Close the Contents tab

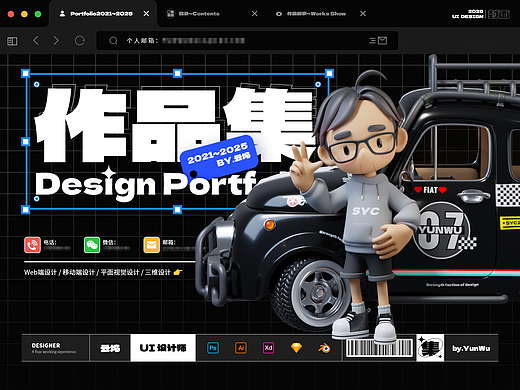254,14
